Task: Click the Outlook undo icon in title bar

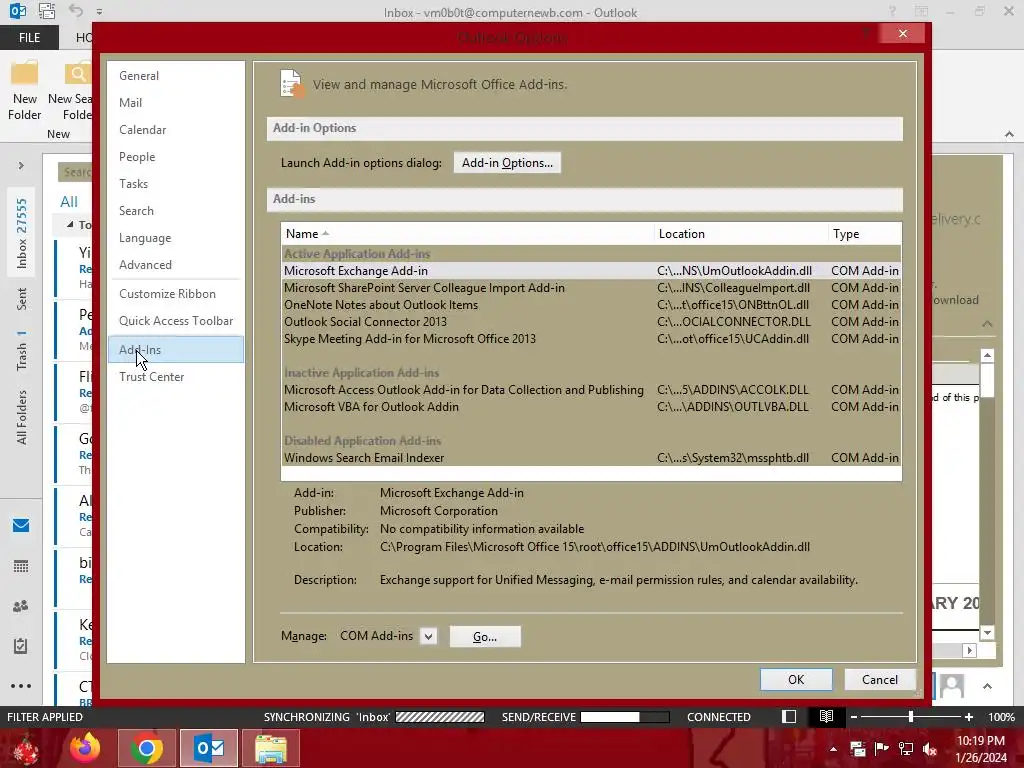Action: click(x=76, y=11)
